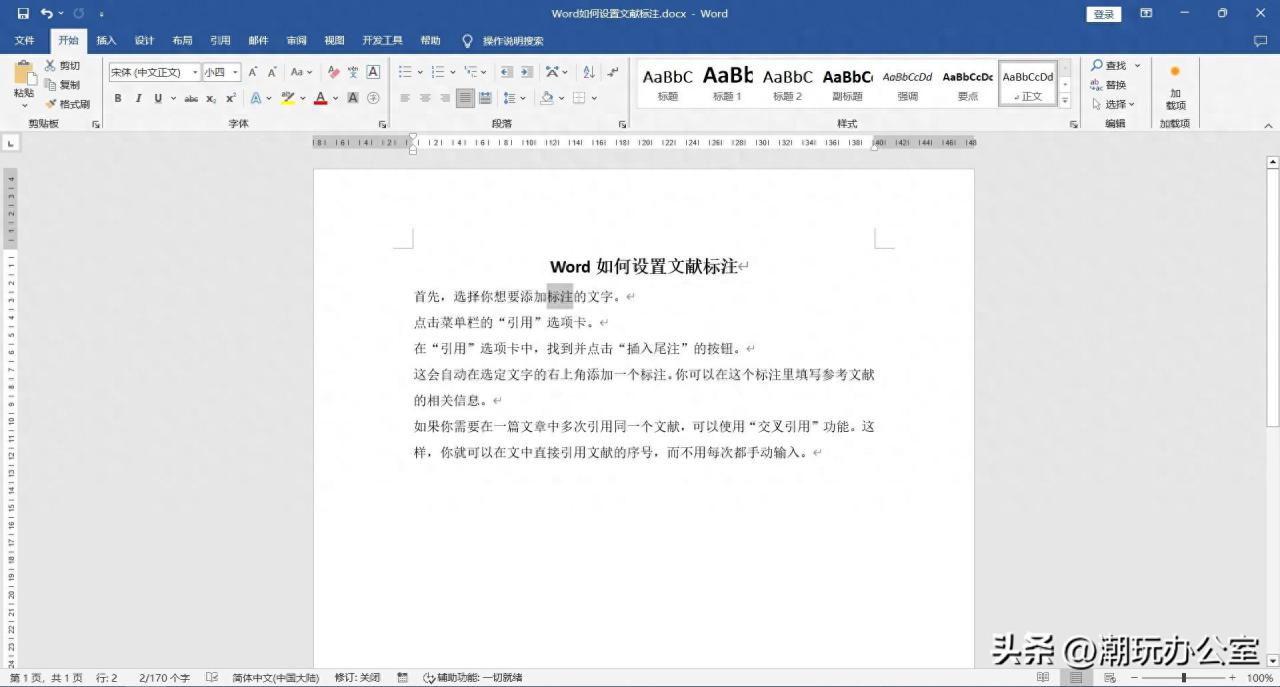The height and width of the screenshot is (687, 1280).
Task: Open the change case Aa dropdown
Action: (x=301, y=72)
